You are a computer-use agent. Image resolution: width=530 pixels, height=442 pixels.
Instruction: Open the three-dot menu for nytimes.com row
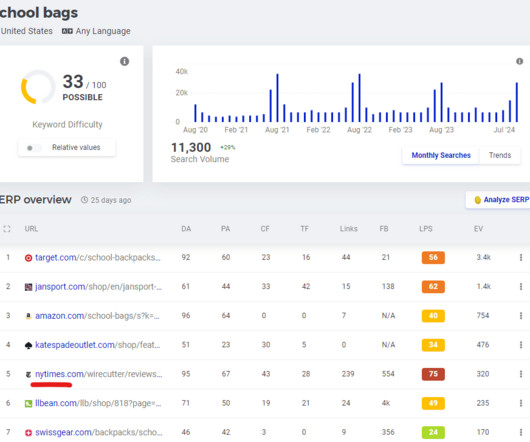tap(521, 374)
